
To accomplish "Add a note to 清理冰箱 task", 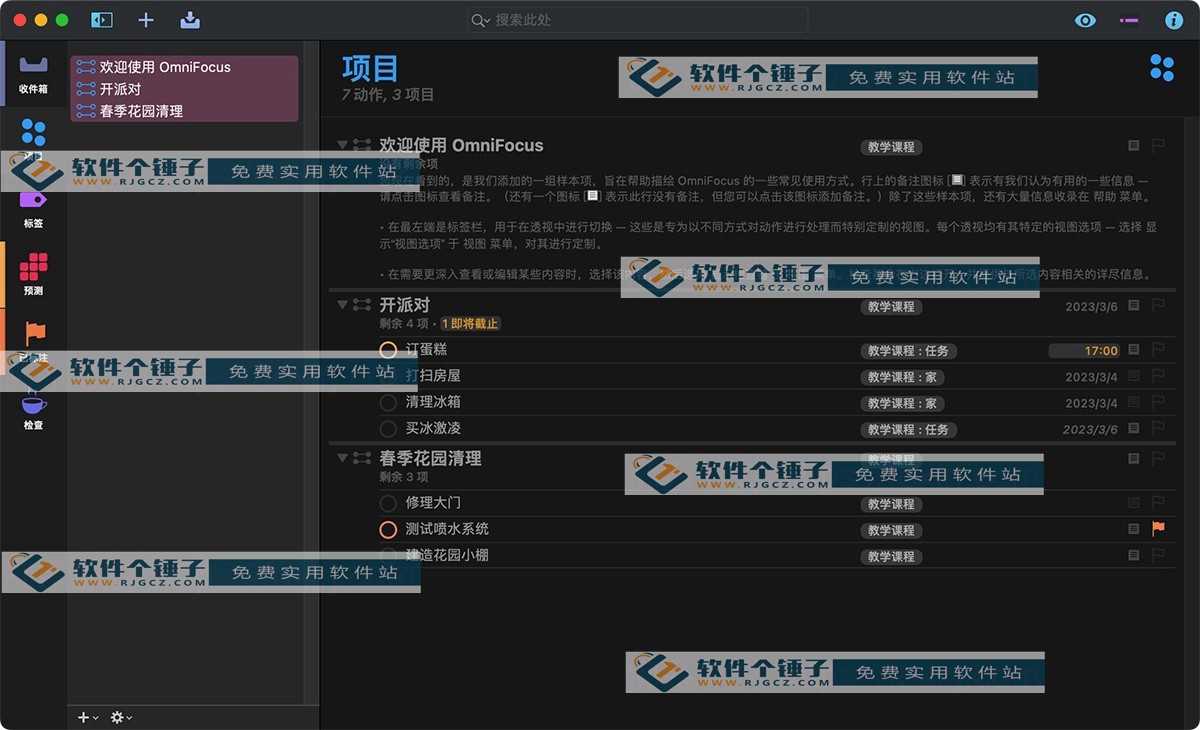I will [1133, 402].
